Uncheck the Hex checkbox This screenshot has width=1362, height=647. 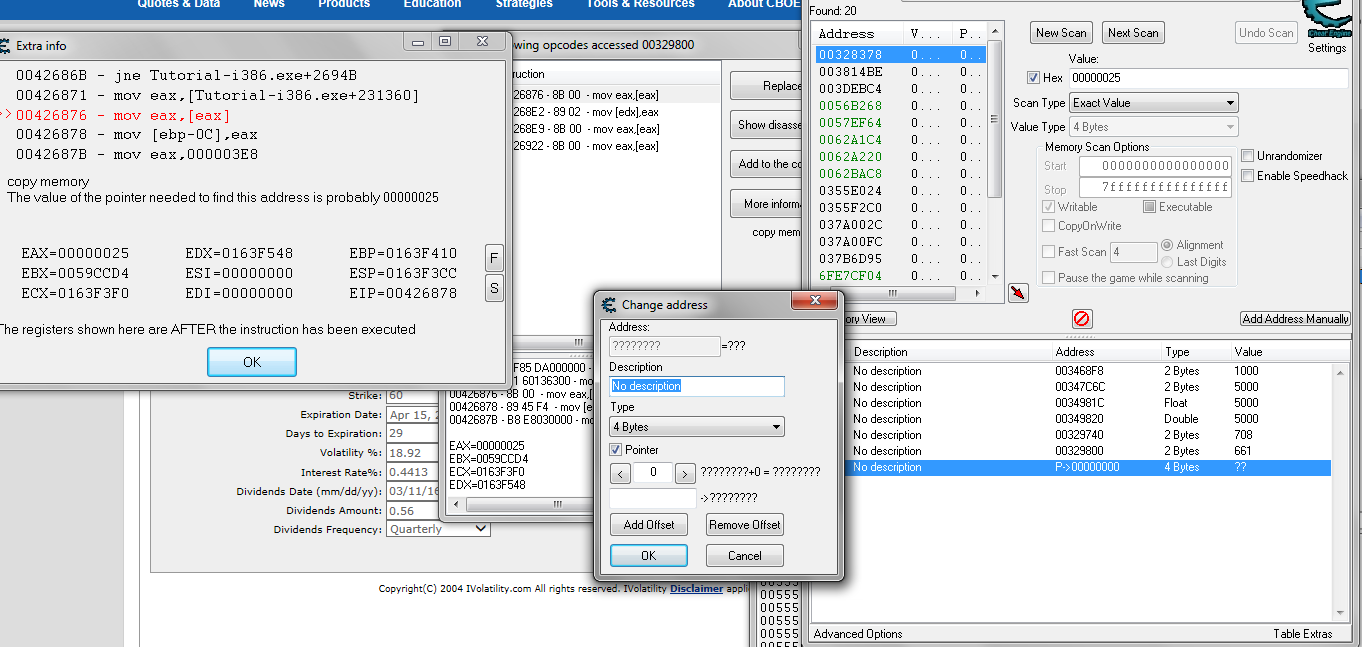coord(1034,78)
